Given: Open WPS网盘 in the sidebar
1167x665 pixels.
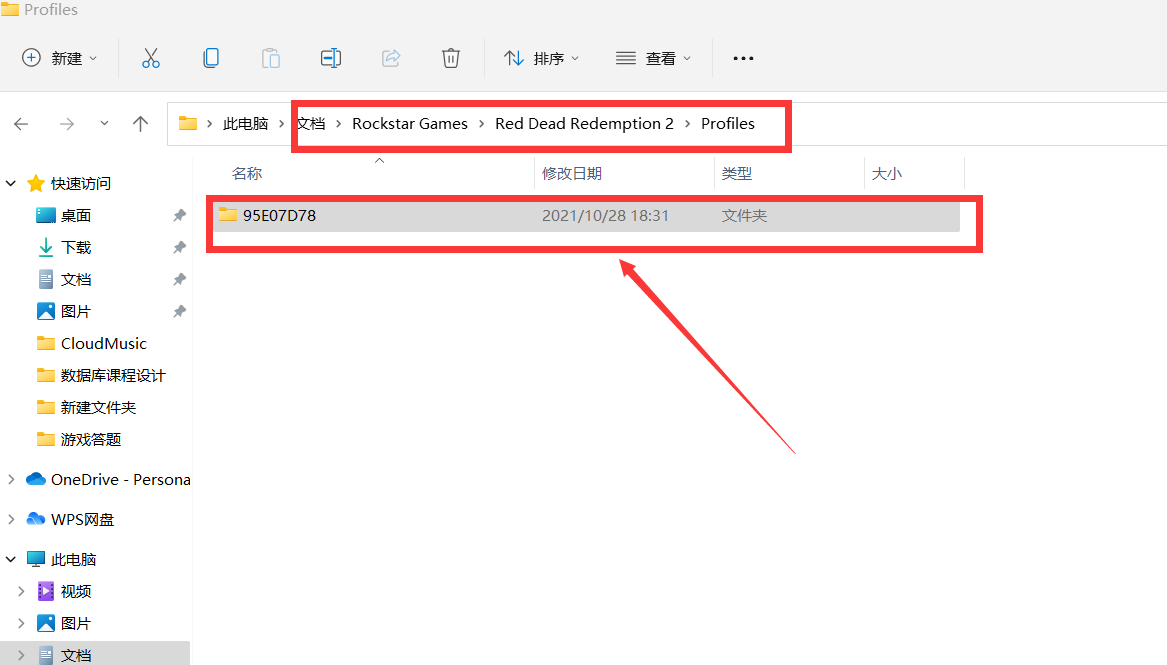Looking at the screenshot, I should (x=83, y=519).
